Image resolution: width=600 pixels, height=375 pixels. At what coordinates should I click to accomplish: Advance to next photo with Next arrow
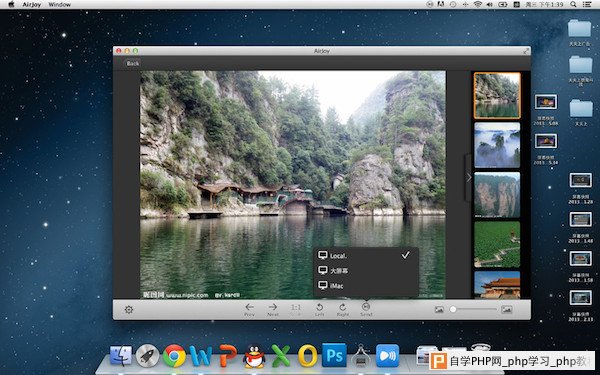pos(273,309)
